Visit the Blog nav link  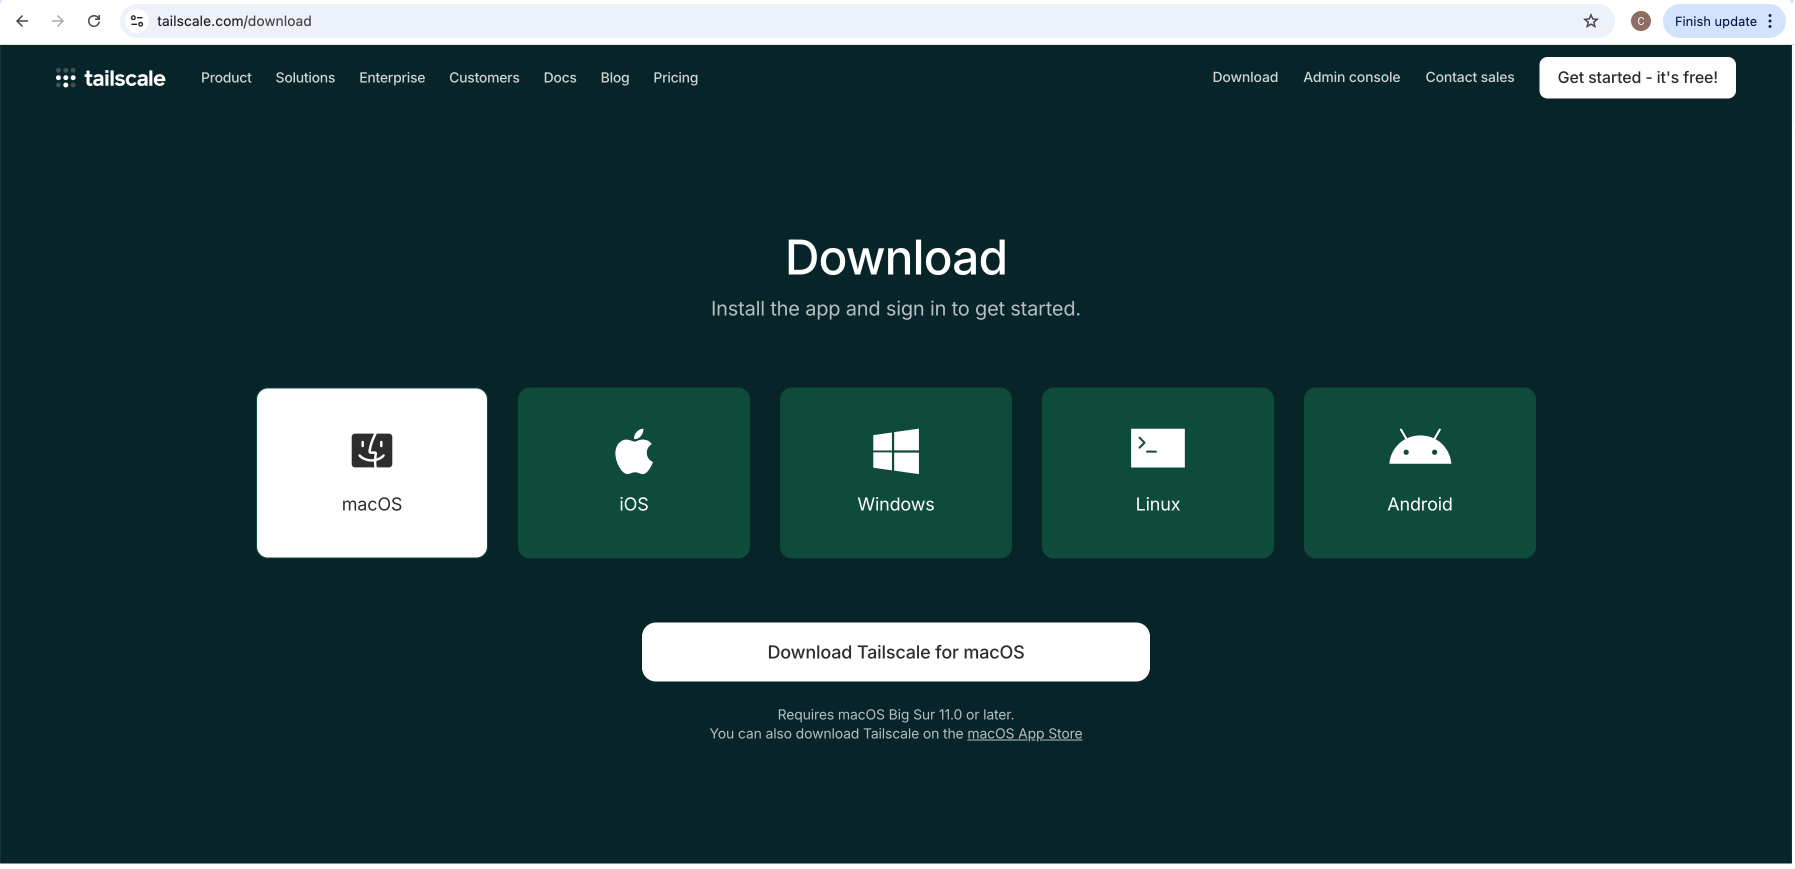click(615, 78)
